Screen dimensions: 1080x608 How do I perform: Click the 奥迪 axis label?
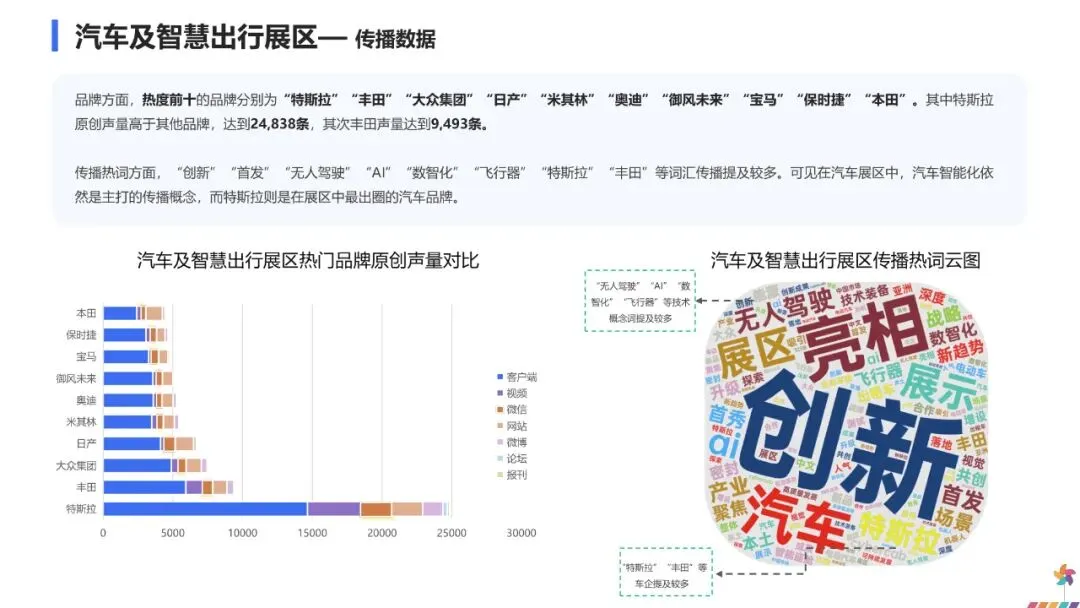click(86, 400)
